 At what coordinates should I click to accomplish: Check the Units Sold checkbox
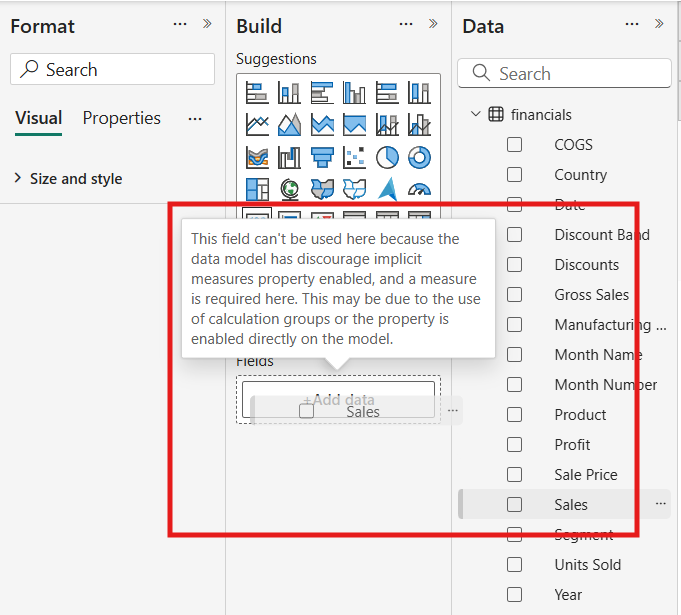coord(514,564)
